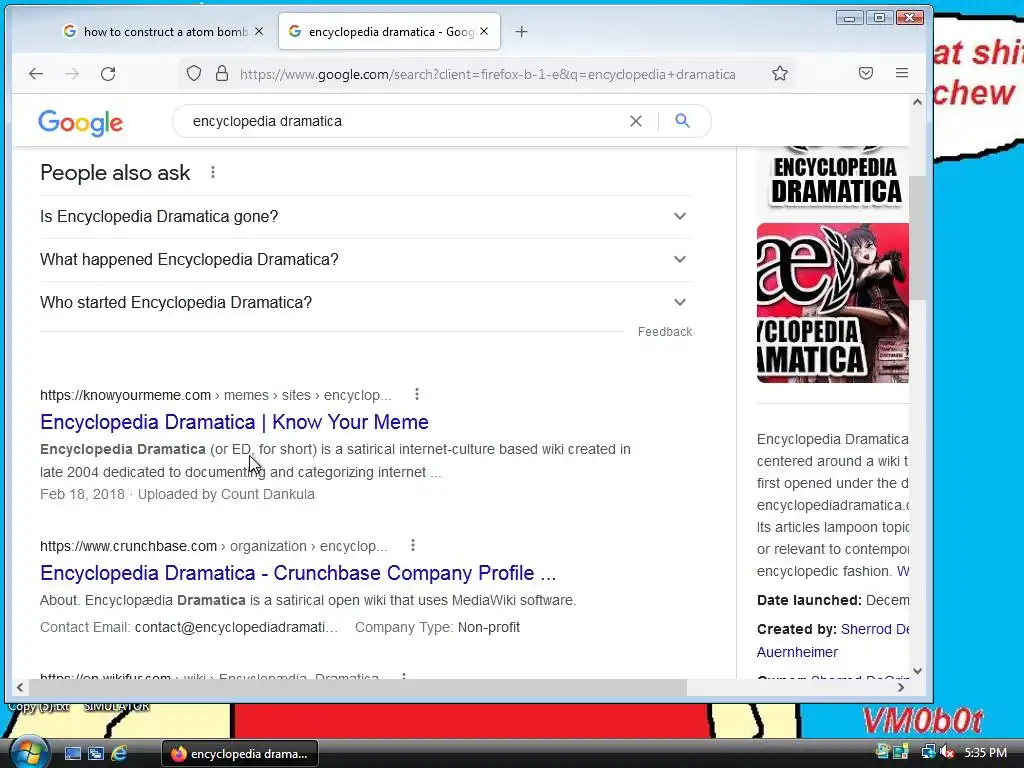Reload the page with the refresh icon

108,74
